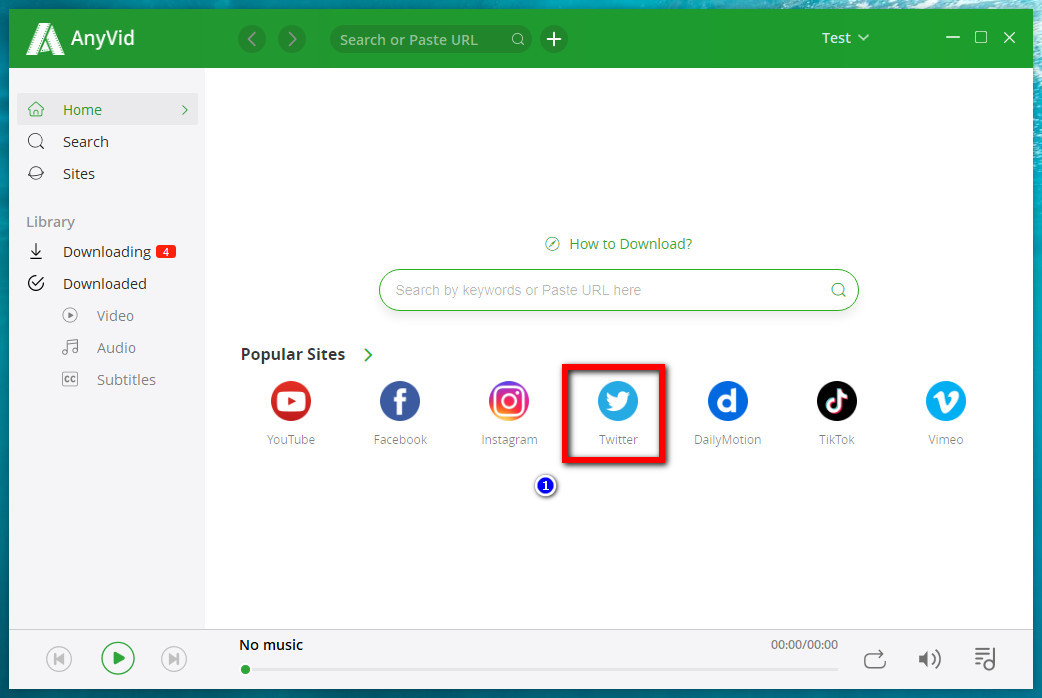Open the Test account dropdown
The width and height of the screenshot is (1042, 698).
tap(845, 38)
